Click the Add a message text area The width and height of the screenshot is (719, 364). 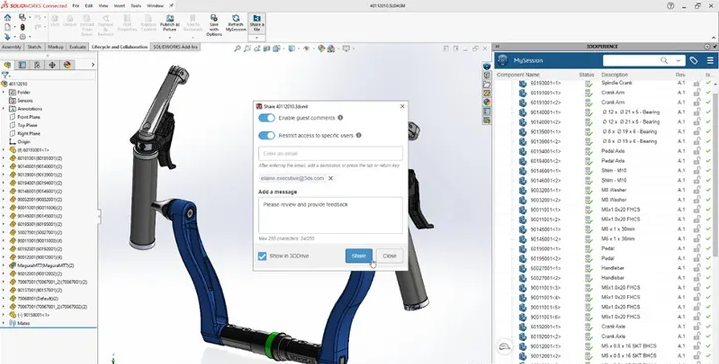tap(330, 215)
